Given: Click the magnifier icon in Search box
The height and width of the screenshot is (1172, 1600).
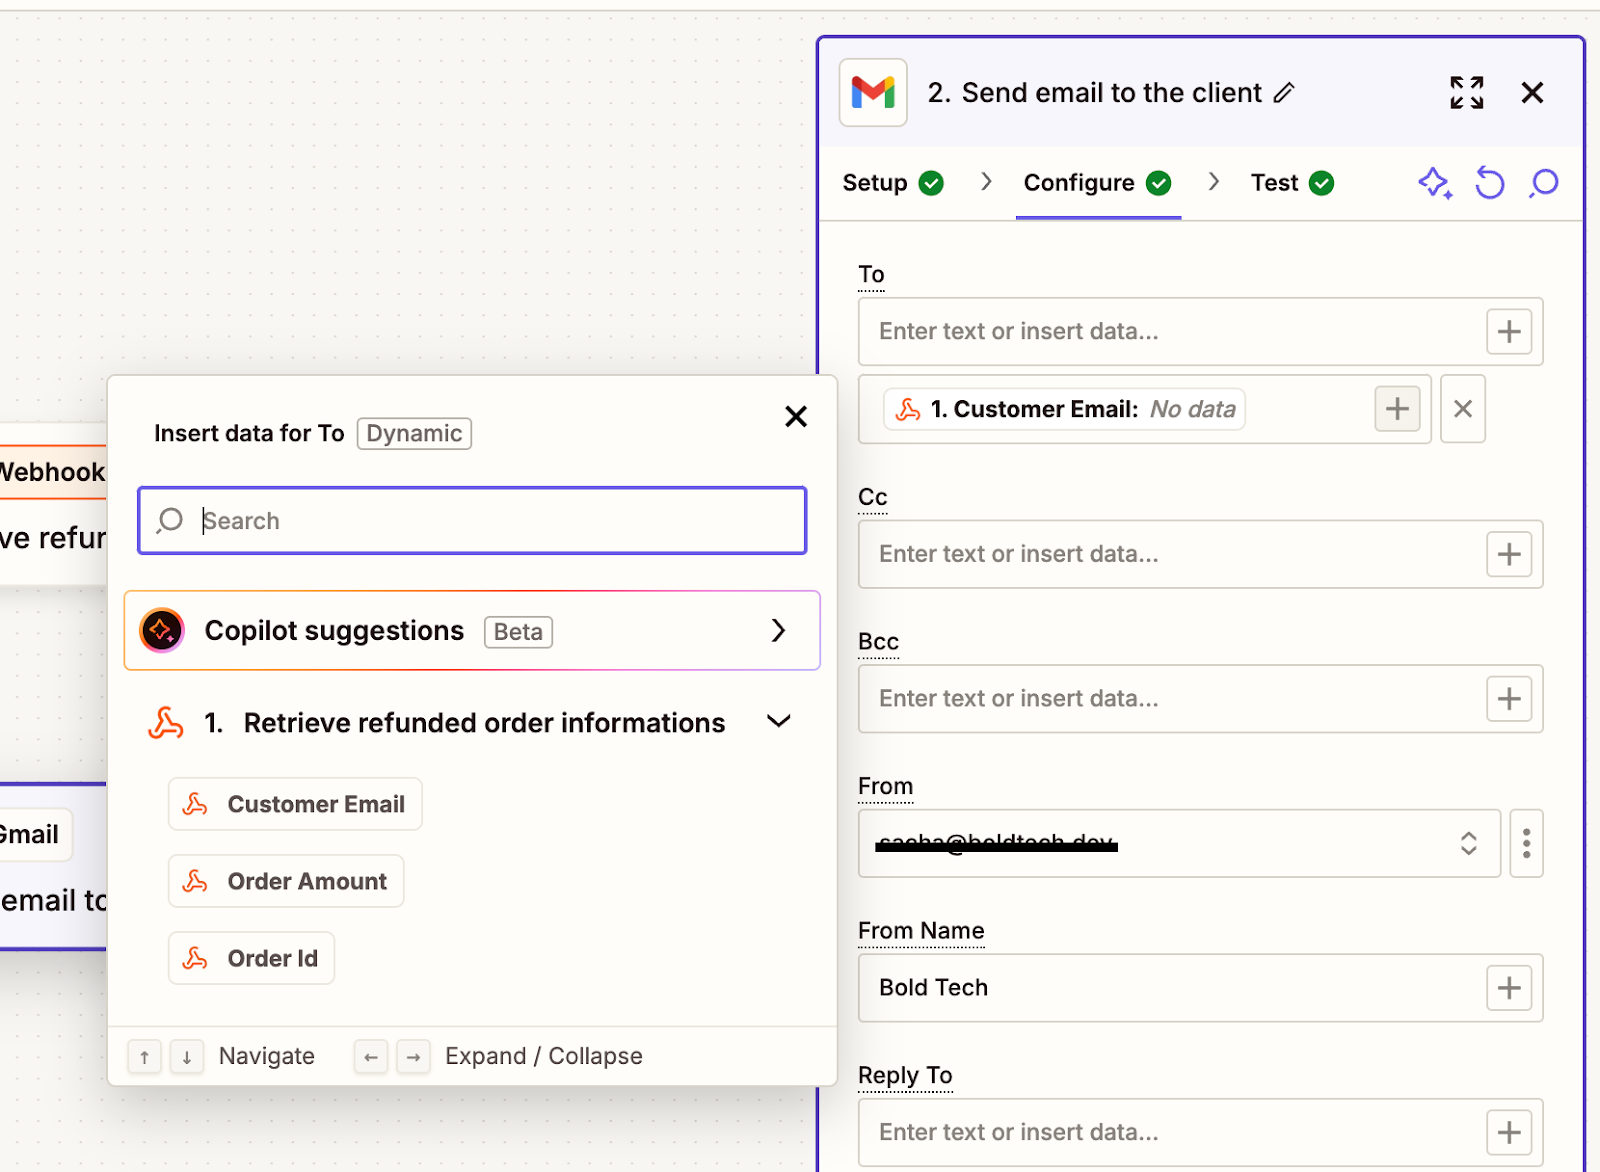Looking at the screenshot, I should [170, 520].
